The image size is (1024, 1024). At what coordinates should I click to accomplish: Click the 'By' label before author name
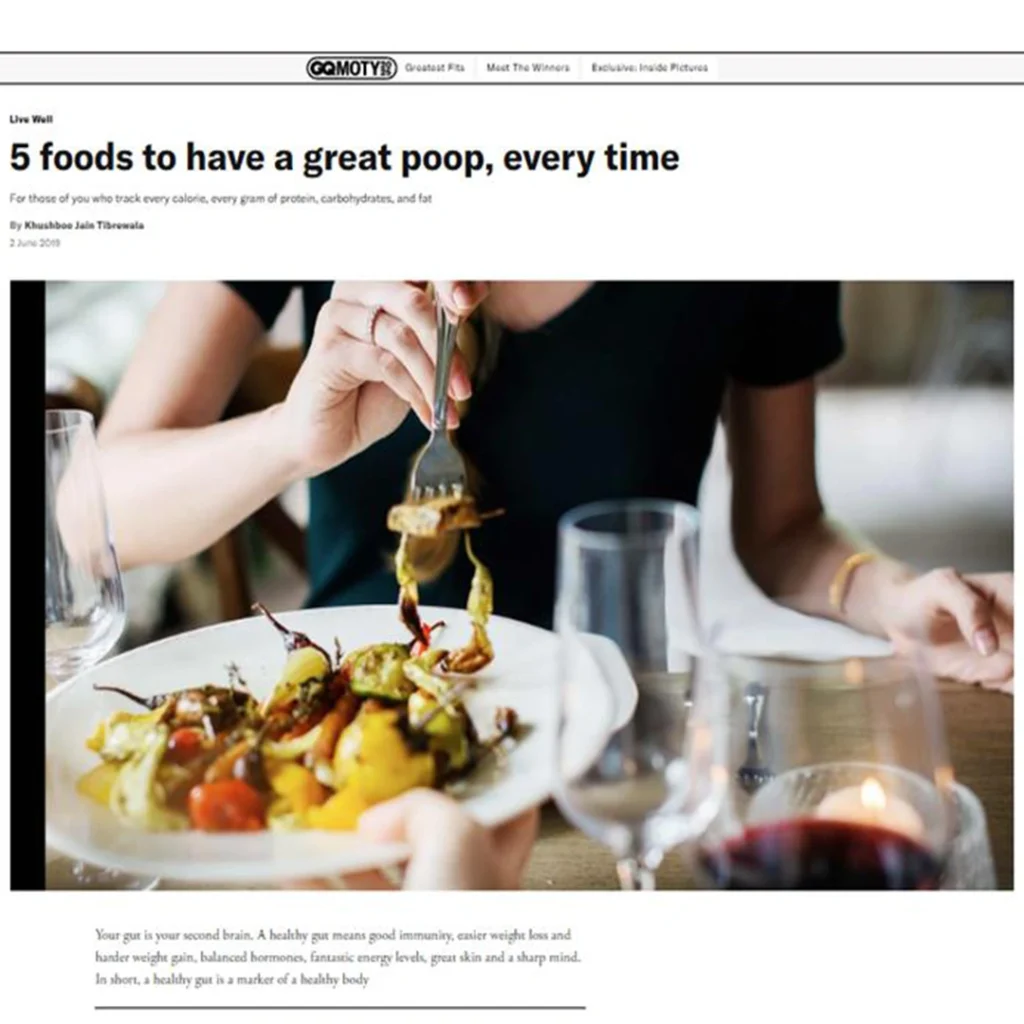16,225
